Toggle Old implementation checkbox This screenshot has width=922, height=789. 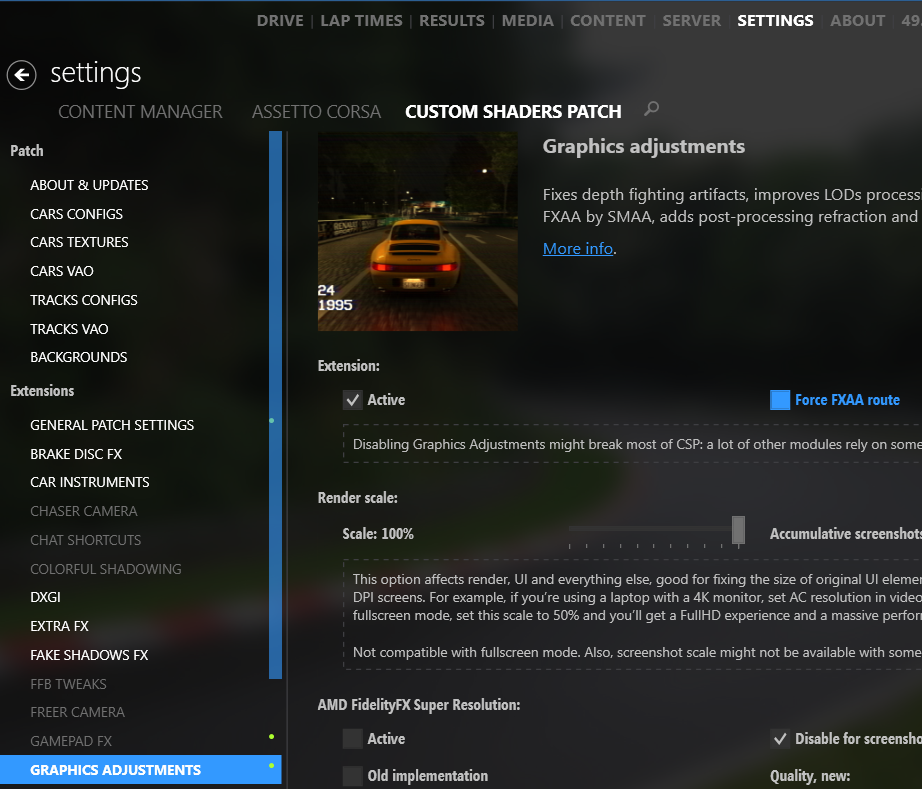pyautogui.click(x=353, y=776)
